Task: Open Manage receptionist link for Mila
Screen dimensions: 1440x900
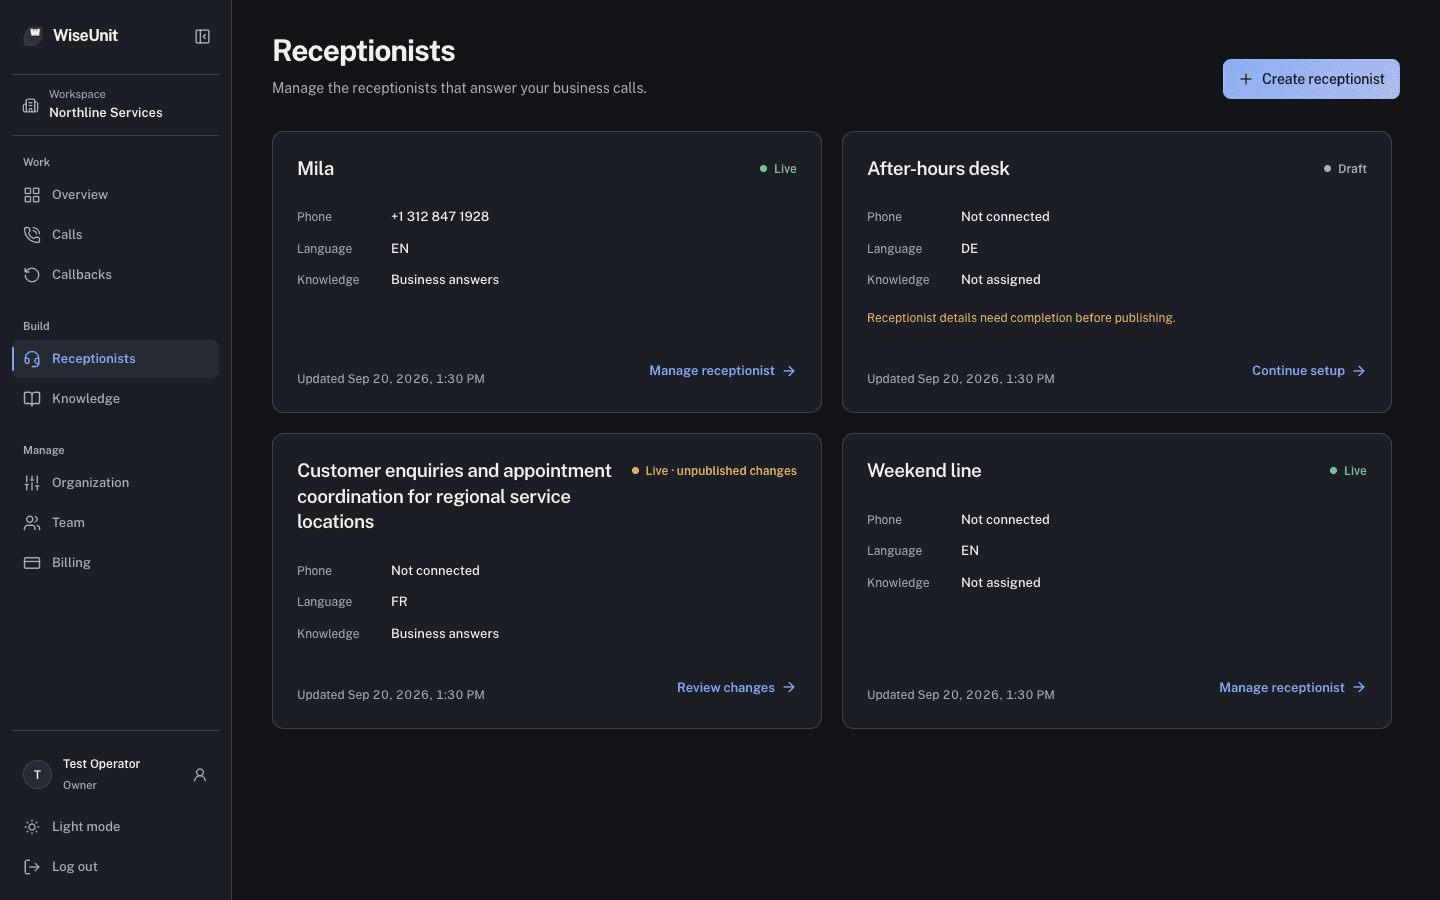Action: [722, 371]
